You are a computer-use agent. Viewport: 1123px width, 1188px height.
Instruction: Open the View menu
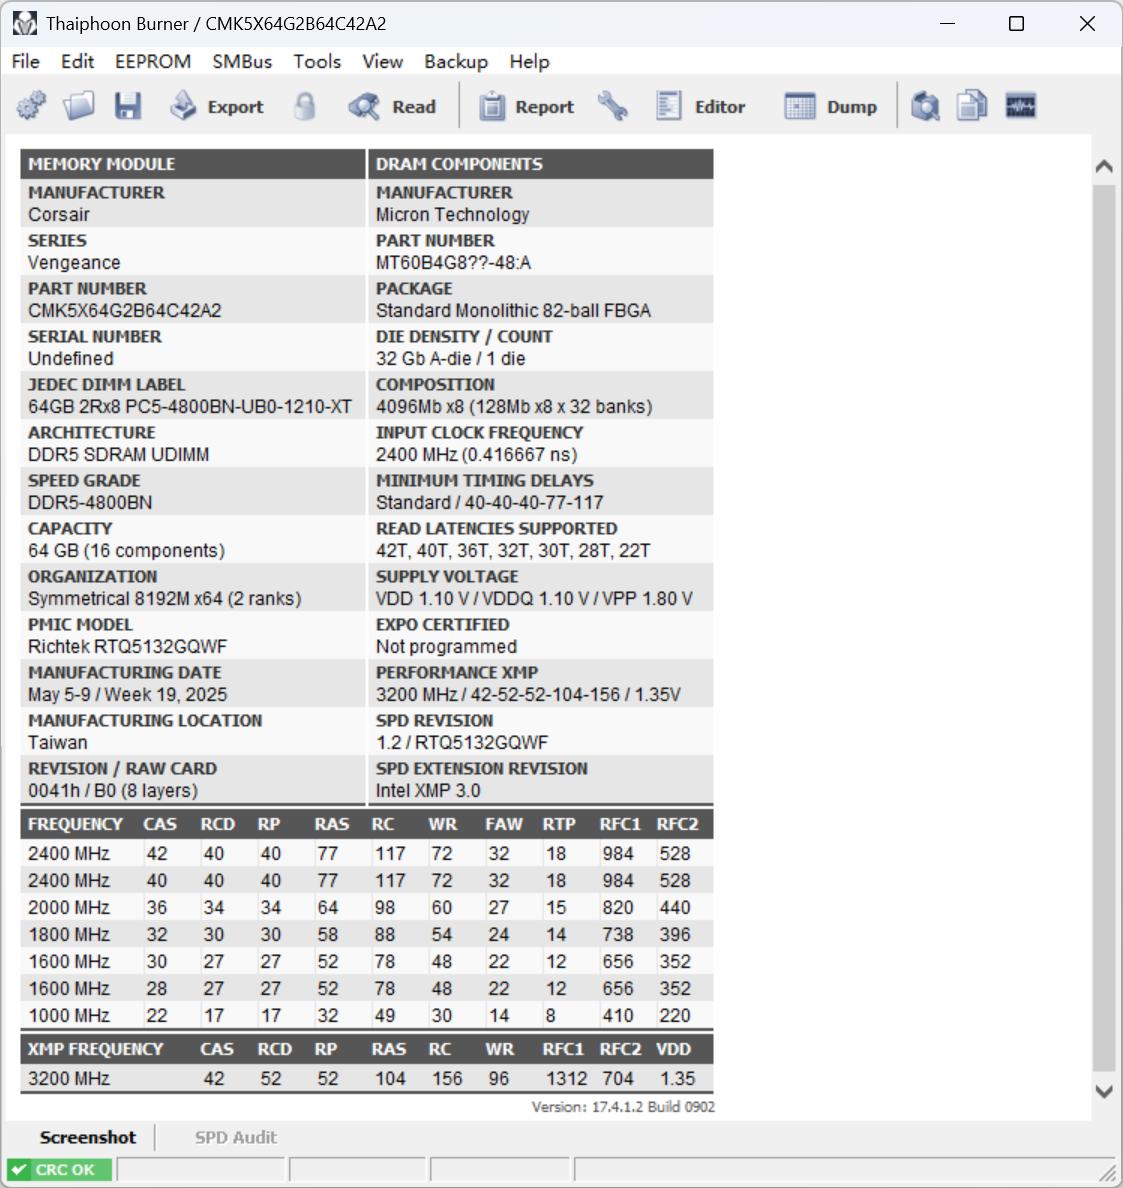tap(383, 61)
